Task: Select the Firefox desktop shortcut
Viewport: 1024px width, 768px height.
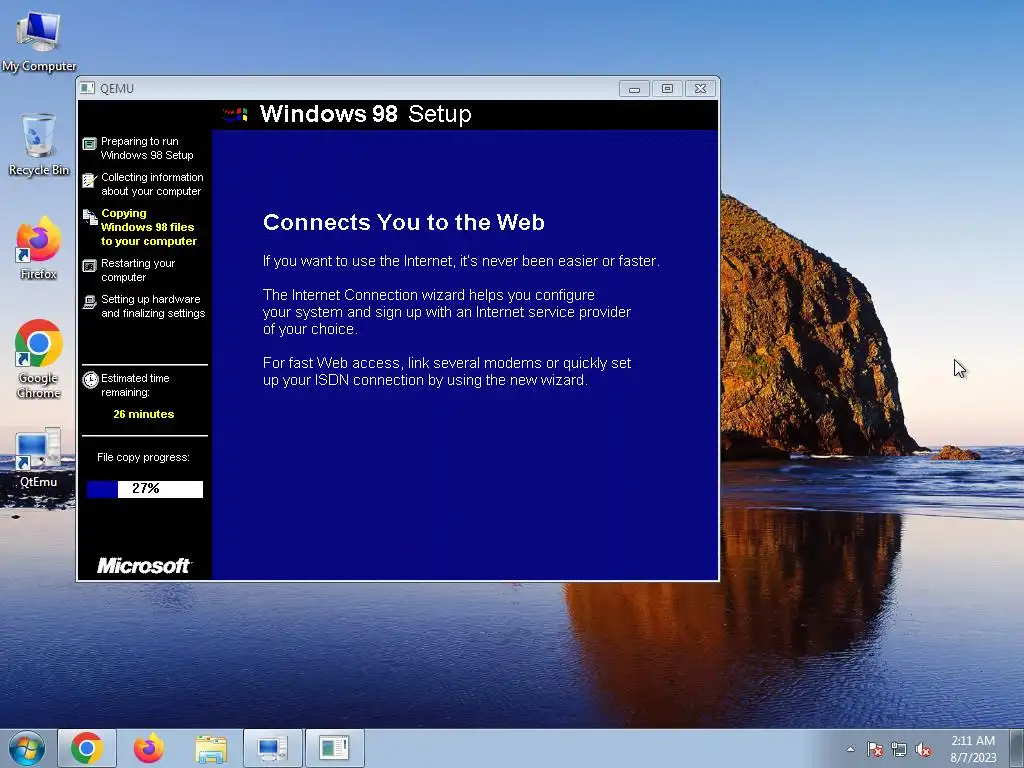Action: 39,249
